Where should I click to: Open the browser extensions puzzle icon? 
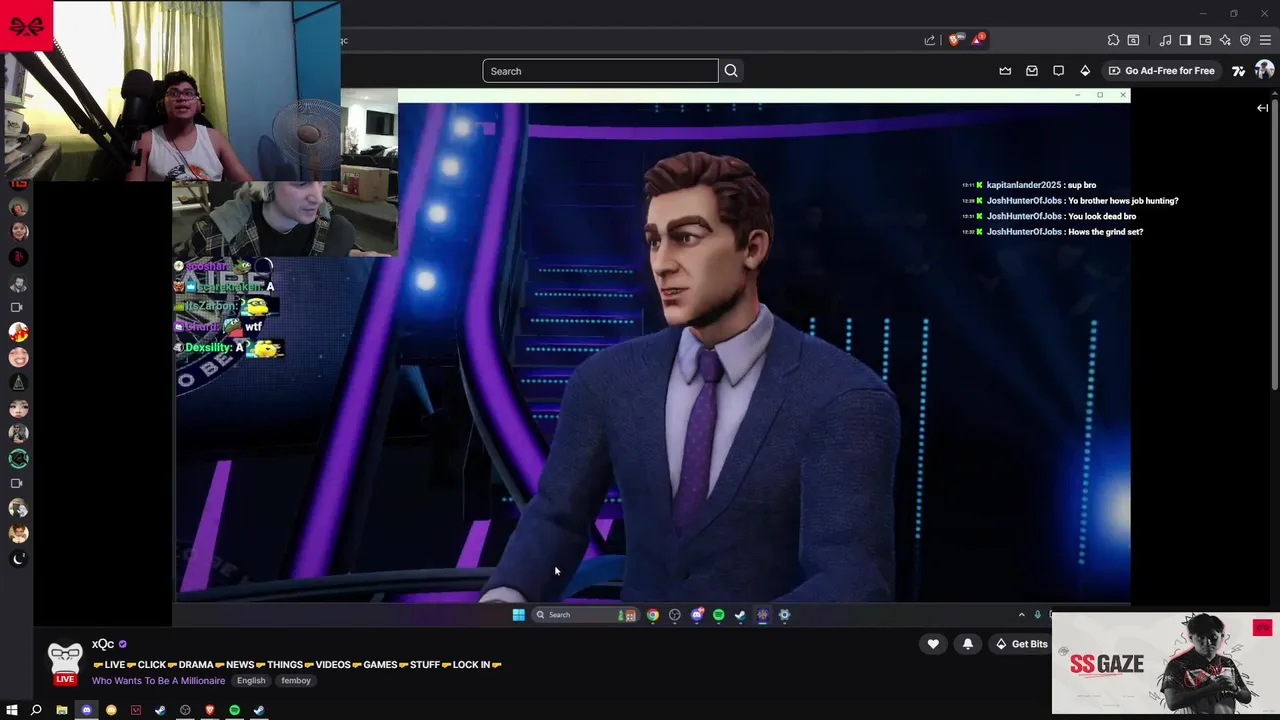(1113, 40)
